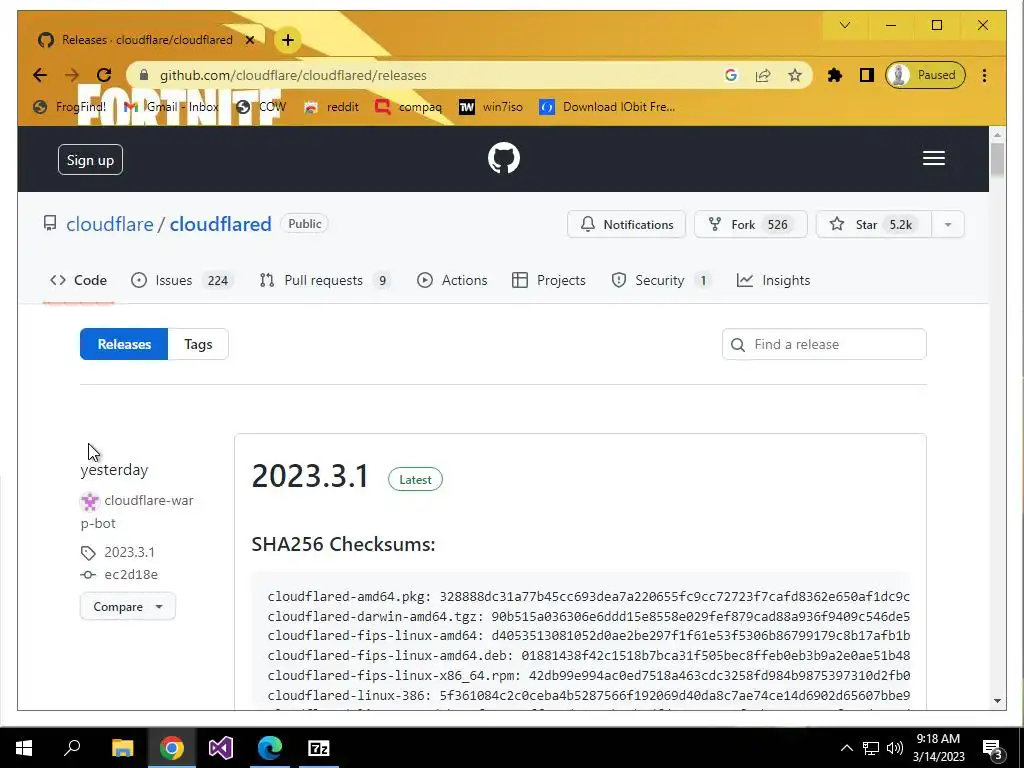Open Visual Studio from the taskbar
1024x768 pixels.
[221, 748]
